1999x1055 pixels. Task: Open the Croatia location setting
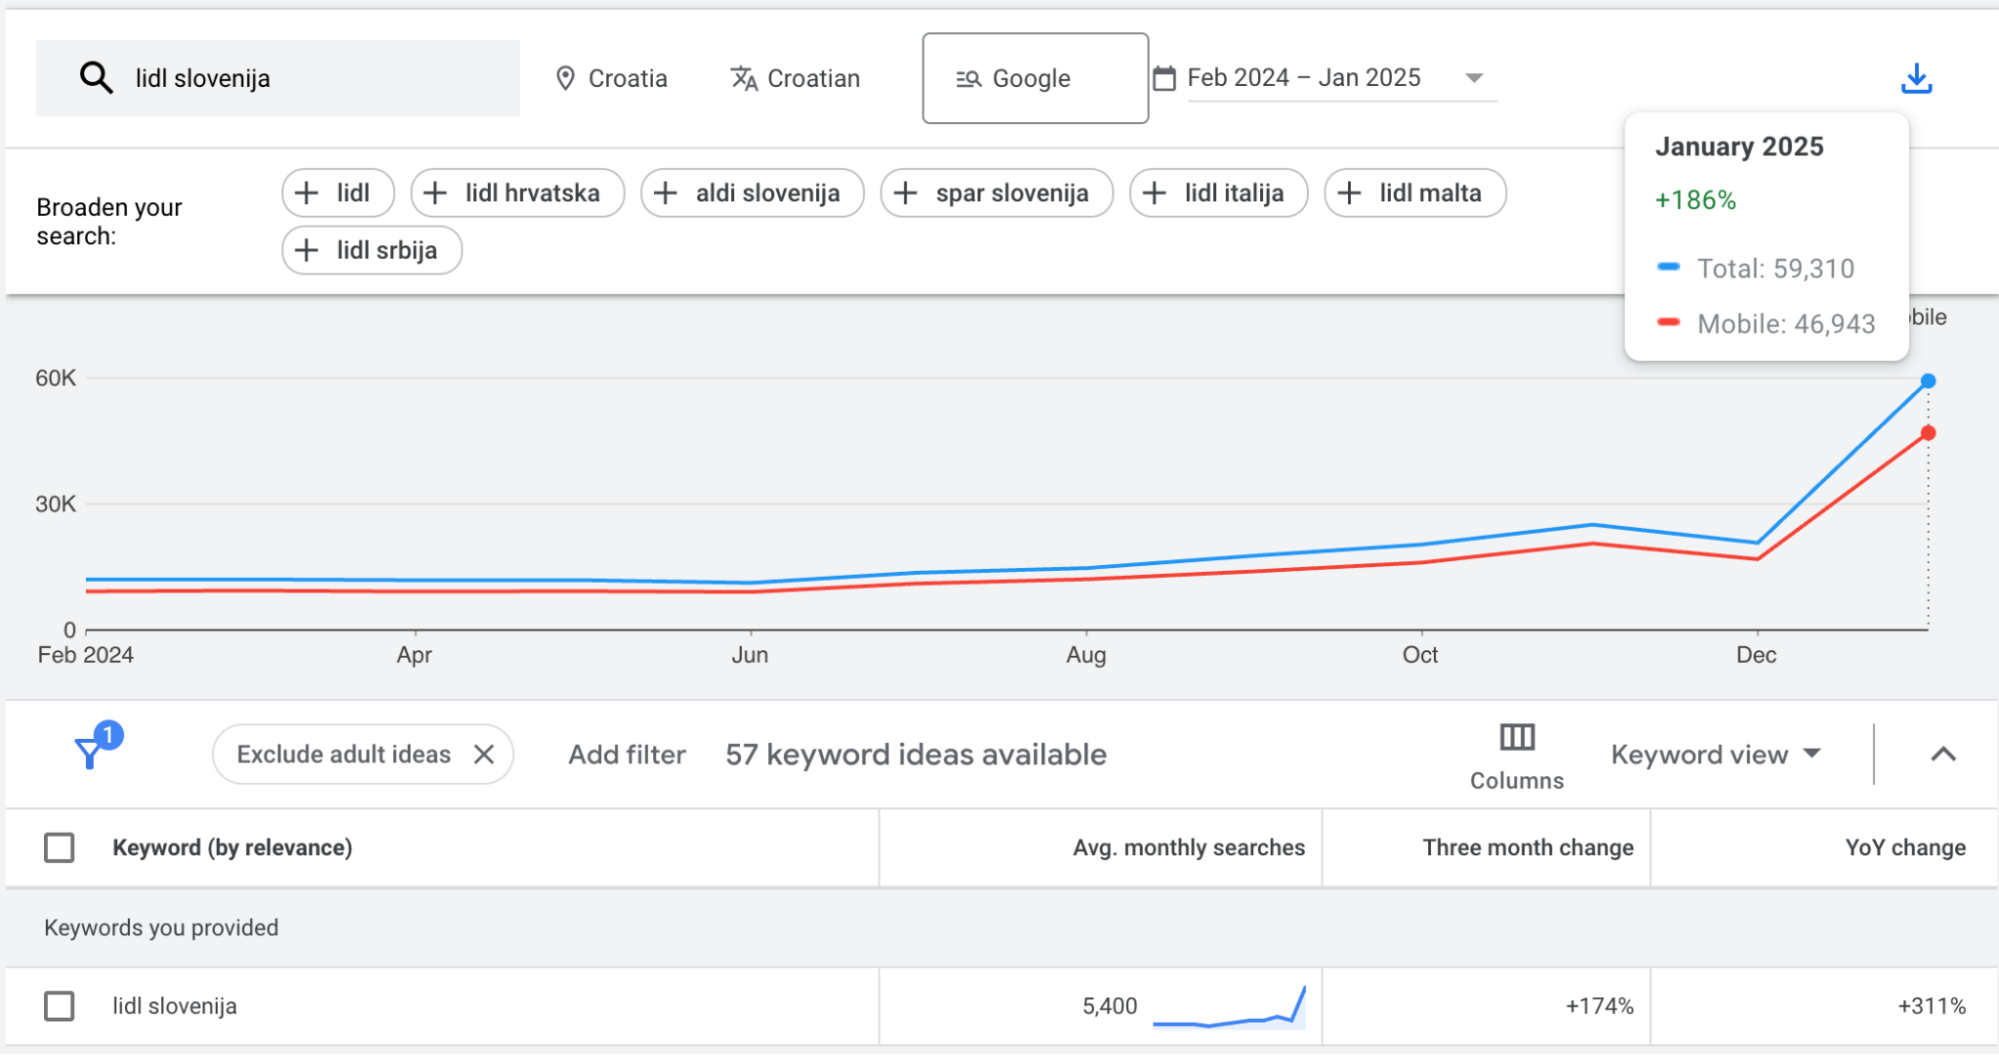(x=611, y=78)
